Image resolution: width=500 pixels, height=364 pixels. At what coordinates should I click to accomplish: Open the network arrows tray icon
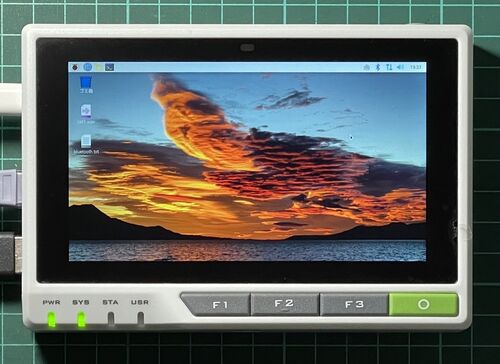389,67
